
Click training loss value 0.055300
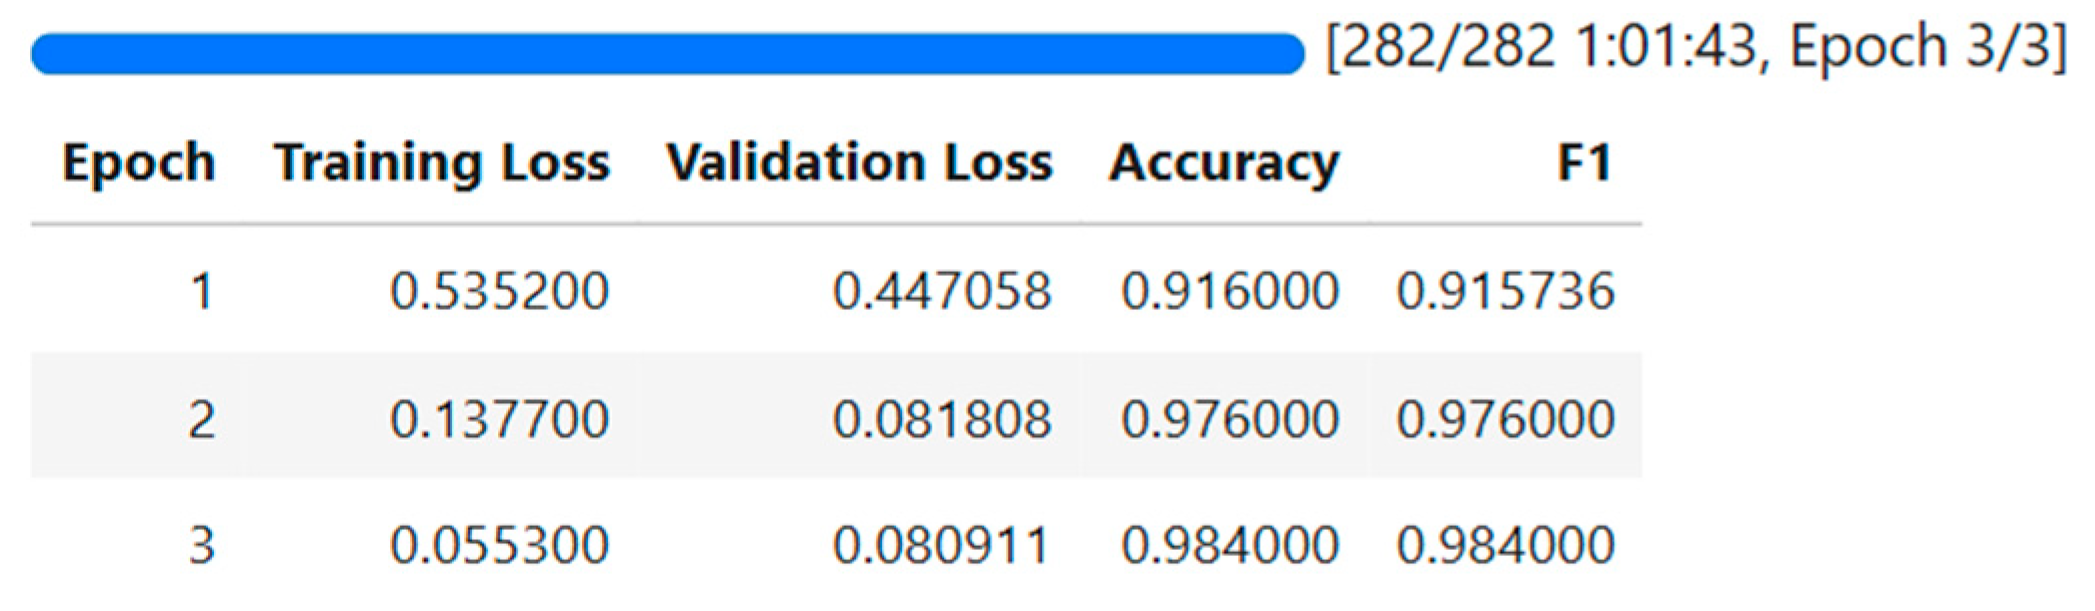[x=499, y=545]
